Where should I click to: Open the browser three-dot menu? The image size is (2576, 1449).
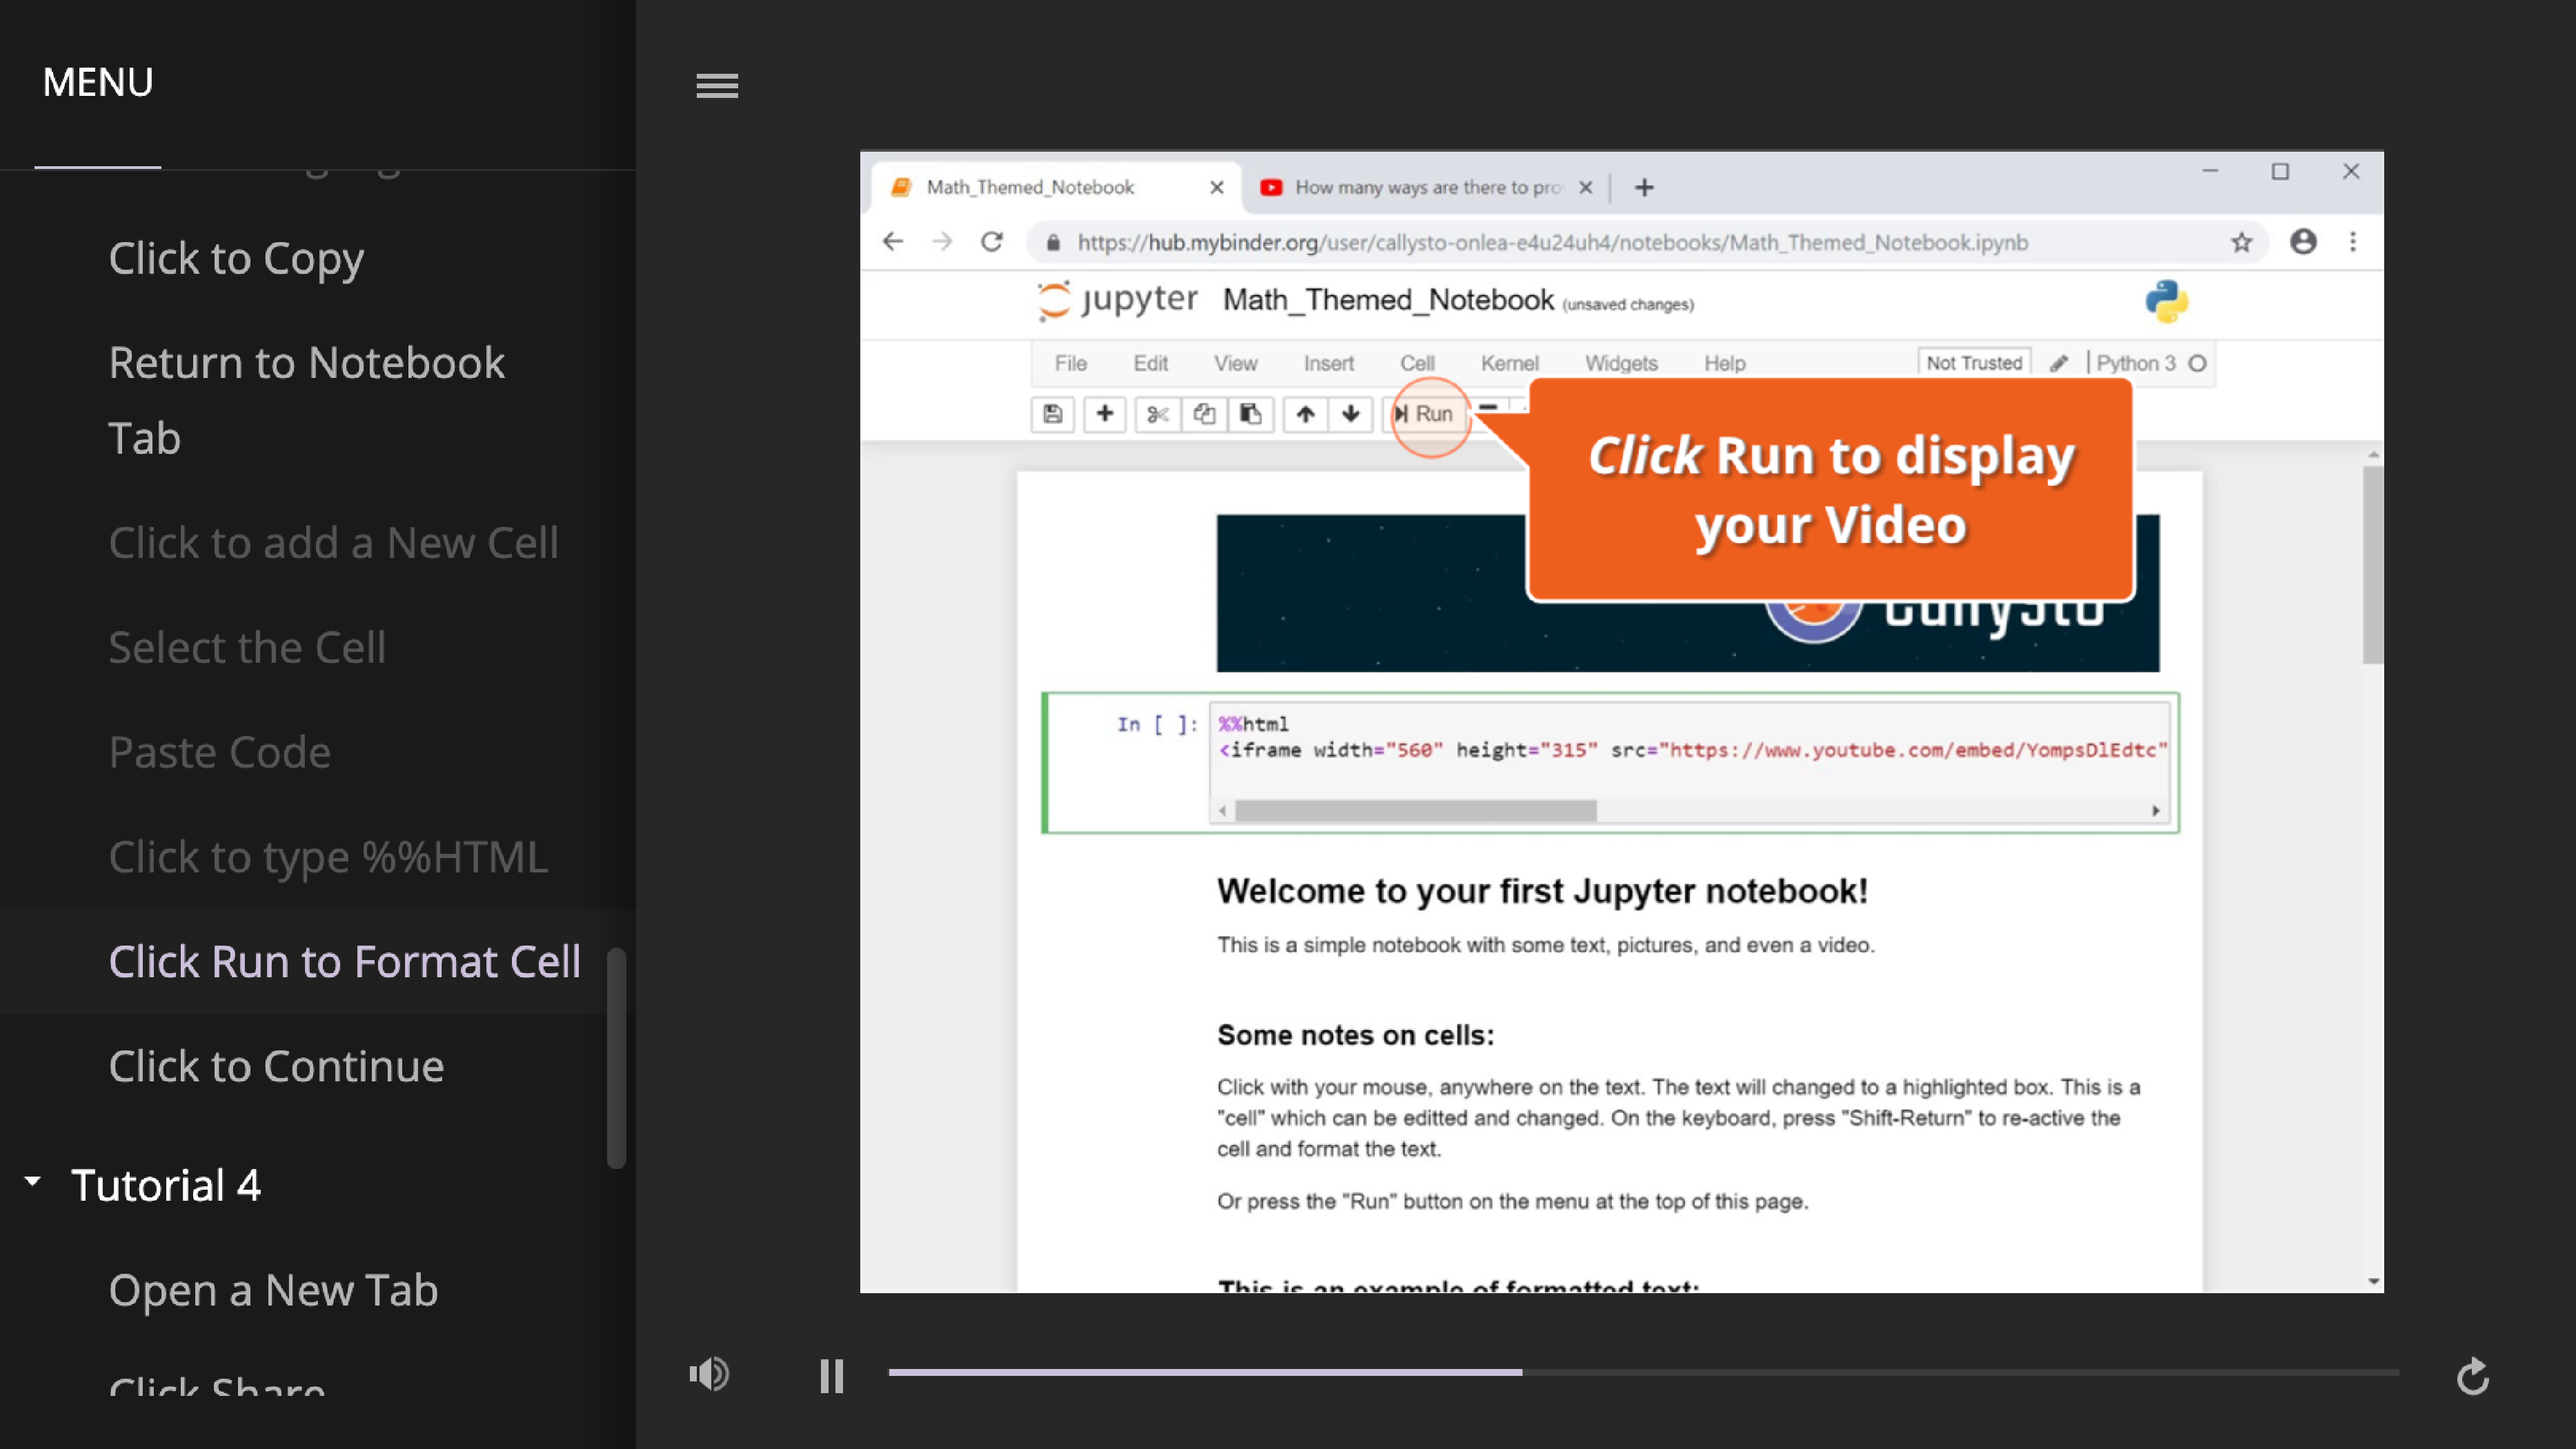[x=2353, y=242]
